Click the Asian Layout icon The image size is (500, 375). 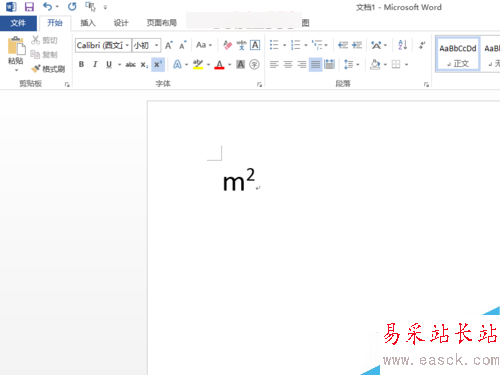376,45
